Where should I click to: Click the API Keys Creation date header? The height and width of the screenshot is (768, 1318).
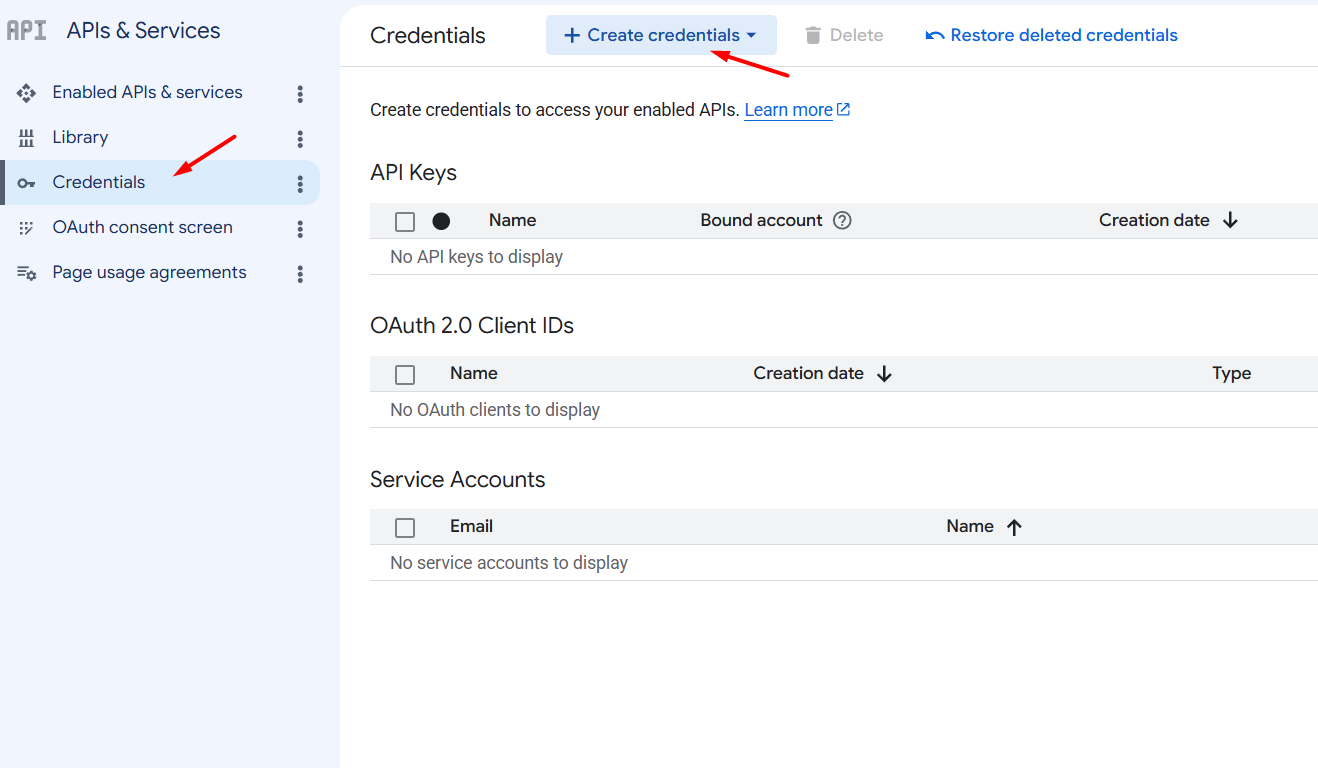1154,220
